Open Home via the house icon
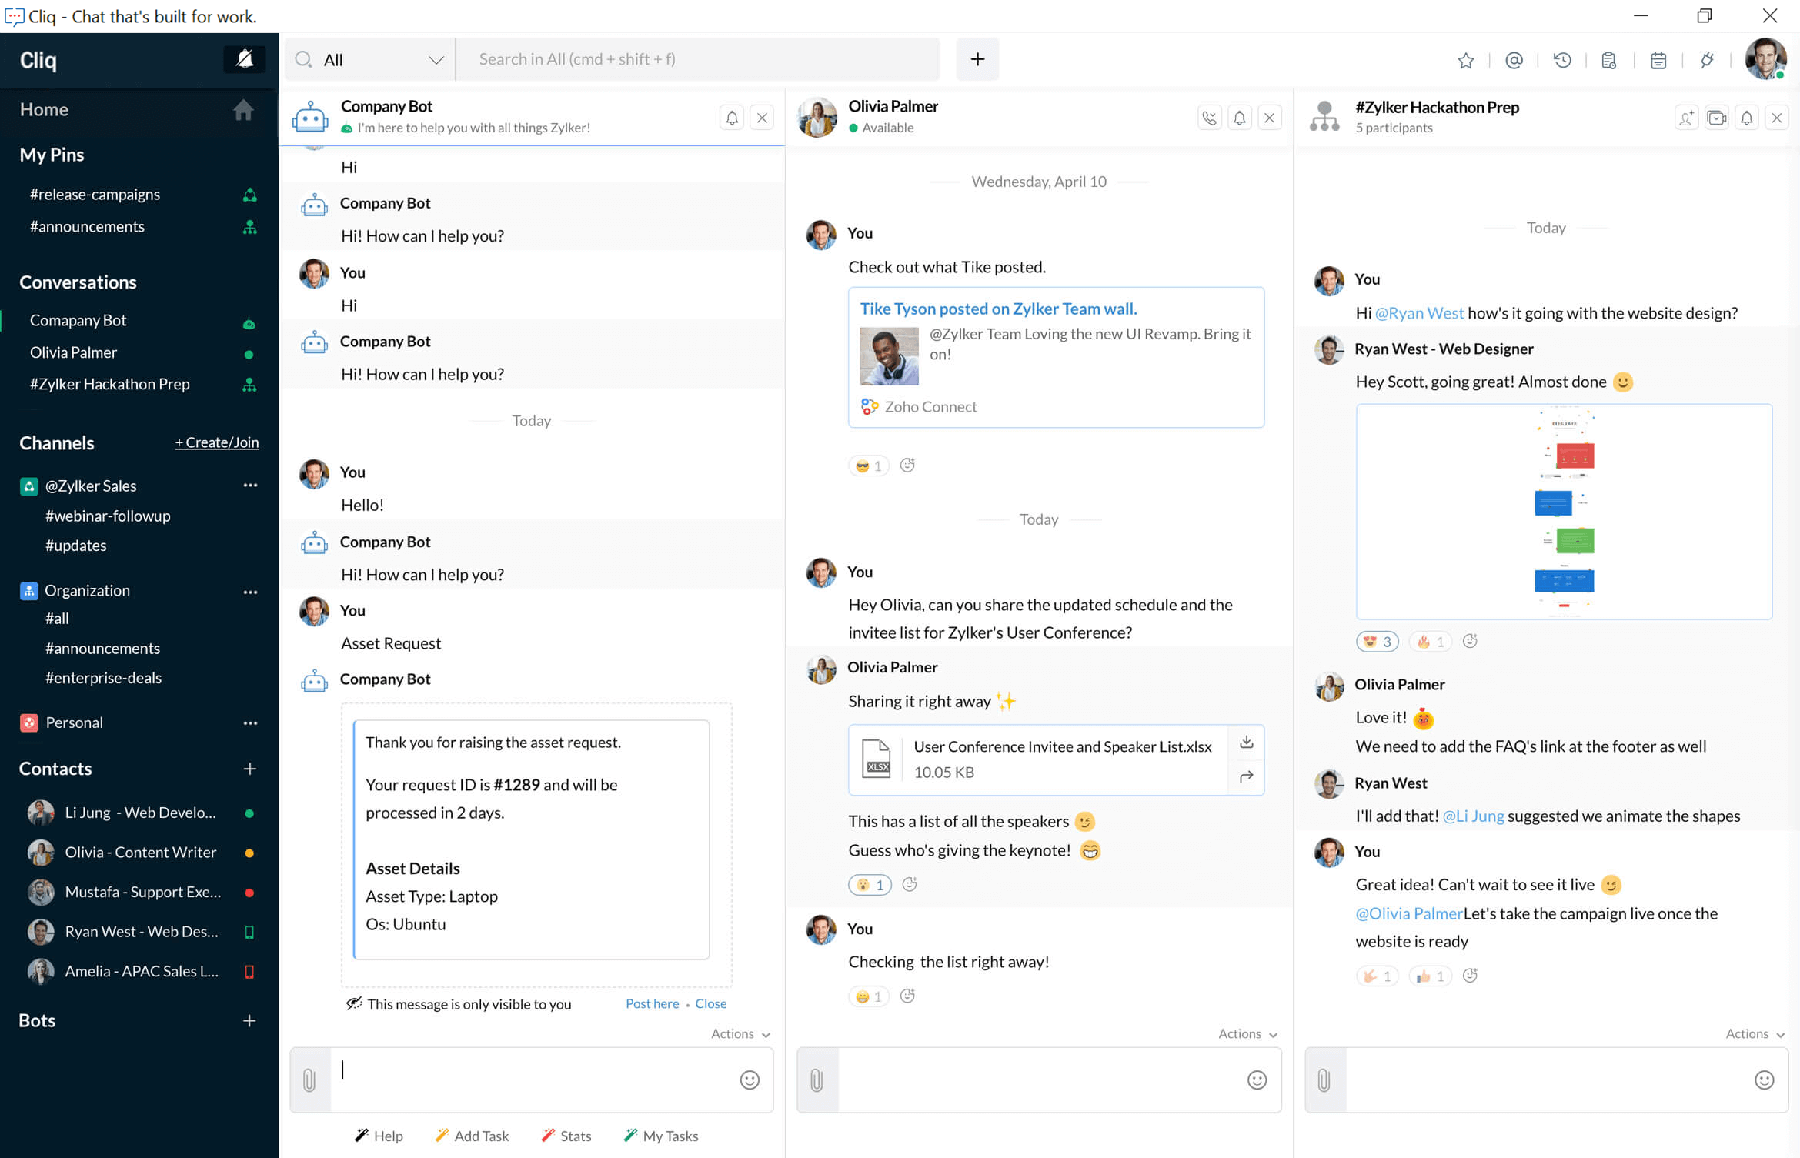Screen dimensions: 1800x1158 pyautogui.click(x=243, y=110)
